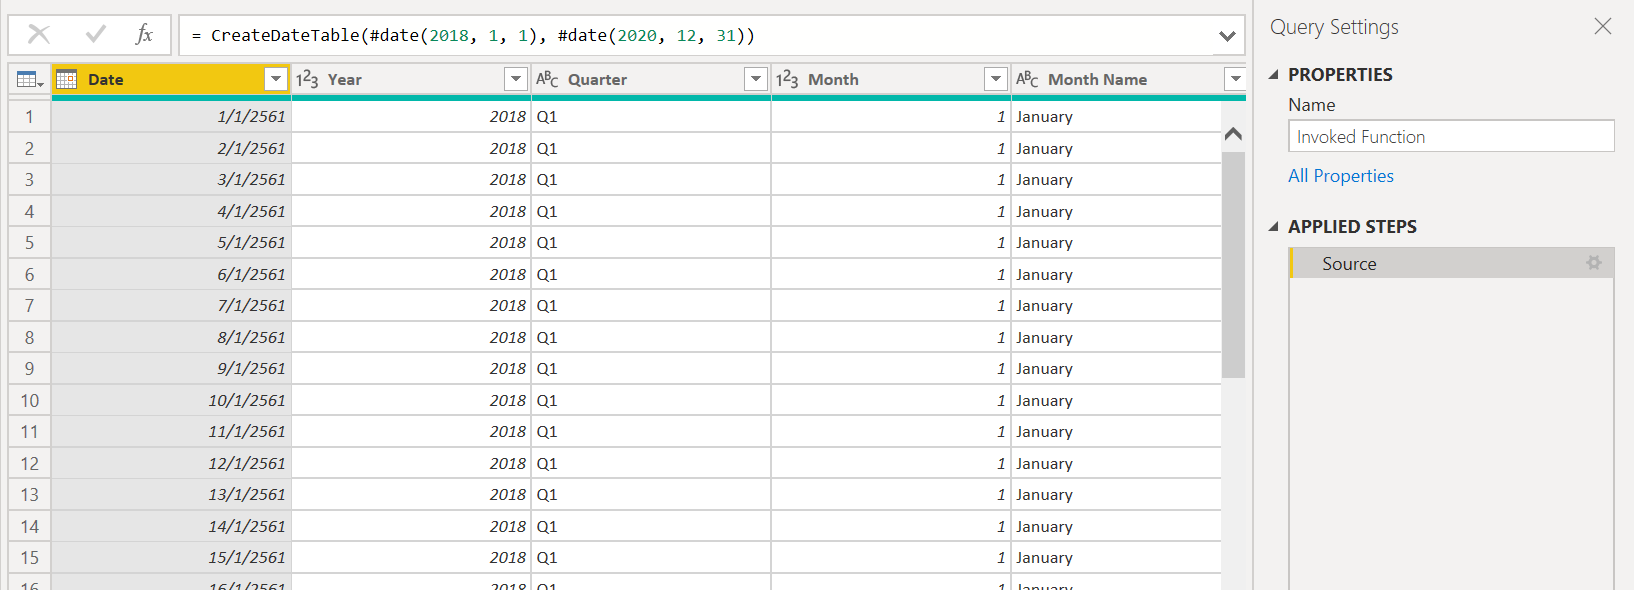Open the table menu icon in corner

tap(29, 80)
